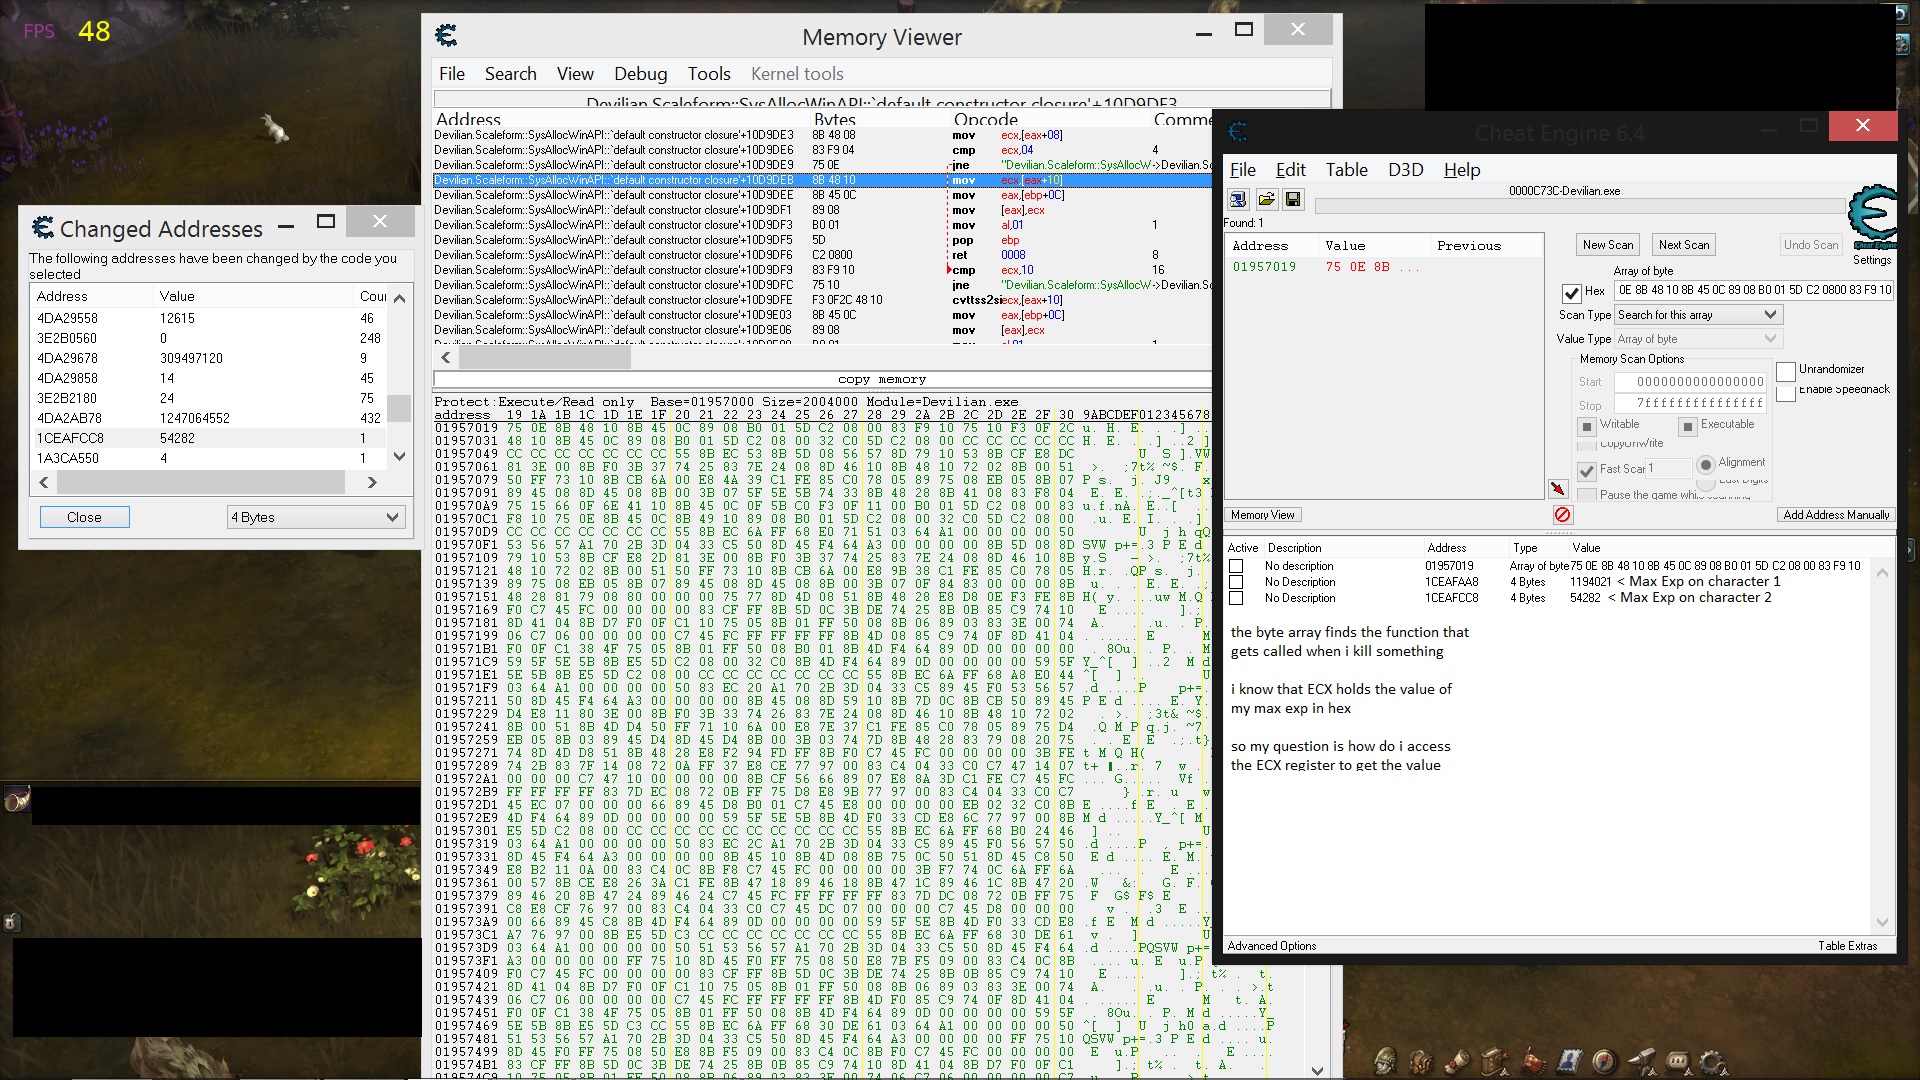1920x1080 pixels.
Task: Activate the first address table entry checkbox
Action: tap(1236, 566)
